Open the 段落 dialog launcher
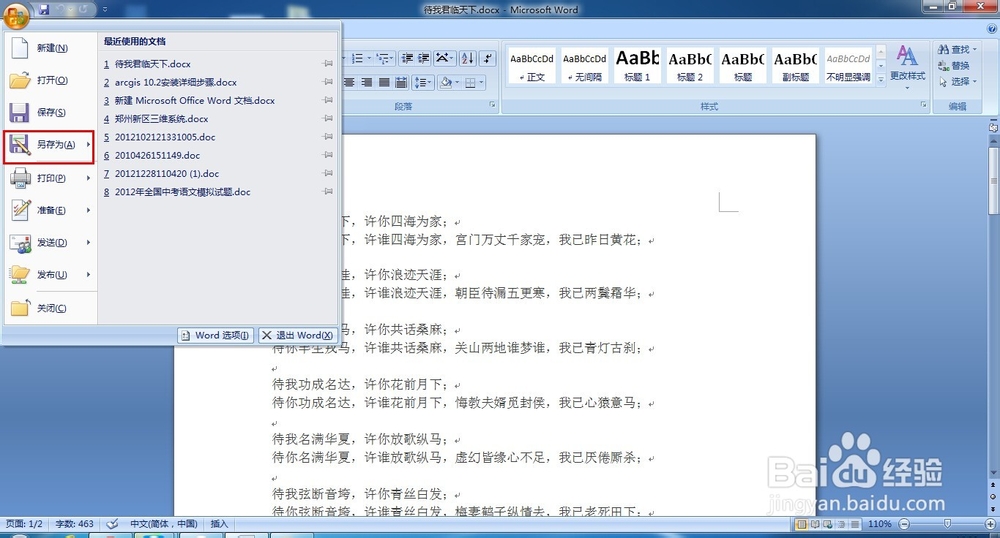1000x538 pixels. tap(492, 105)
